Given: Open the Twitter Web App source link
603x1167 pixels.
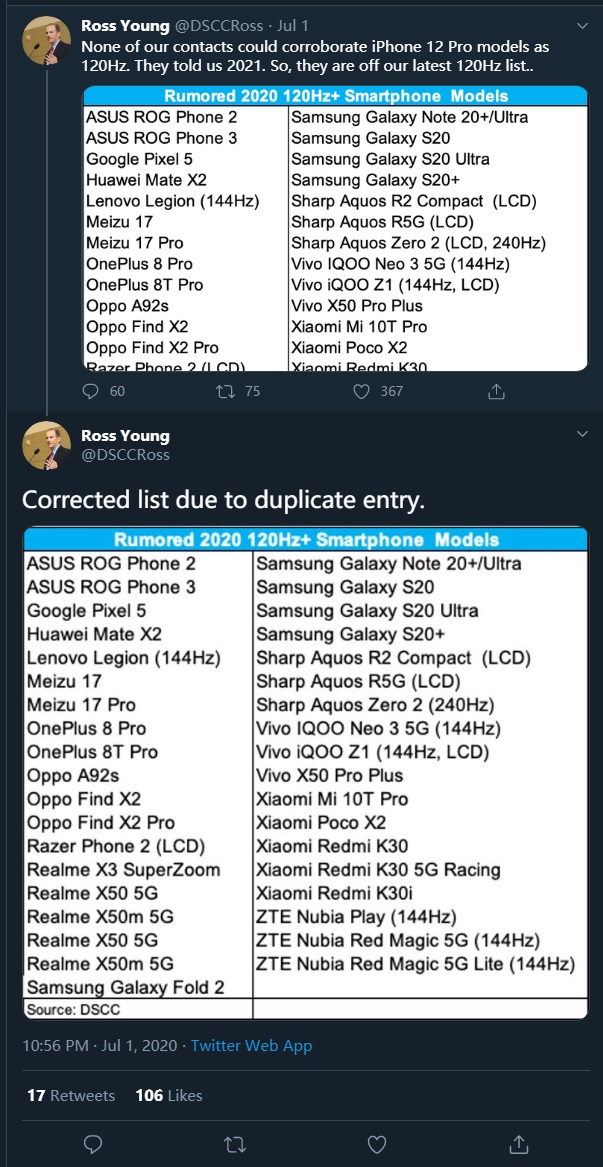Looking at the screenshot, I should 252,1045.
